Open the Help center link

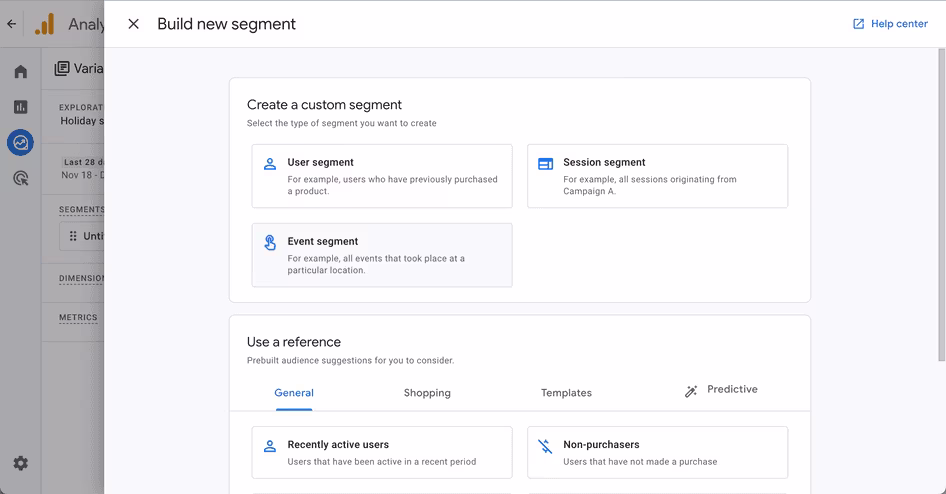tap(890, 24)
